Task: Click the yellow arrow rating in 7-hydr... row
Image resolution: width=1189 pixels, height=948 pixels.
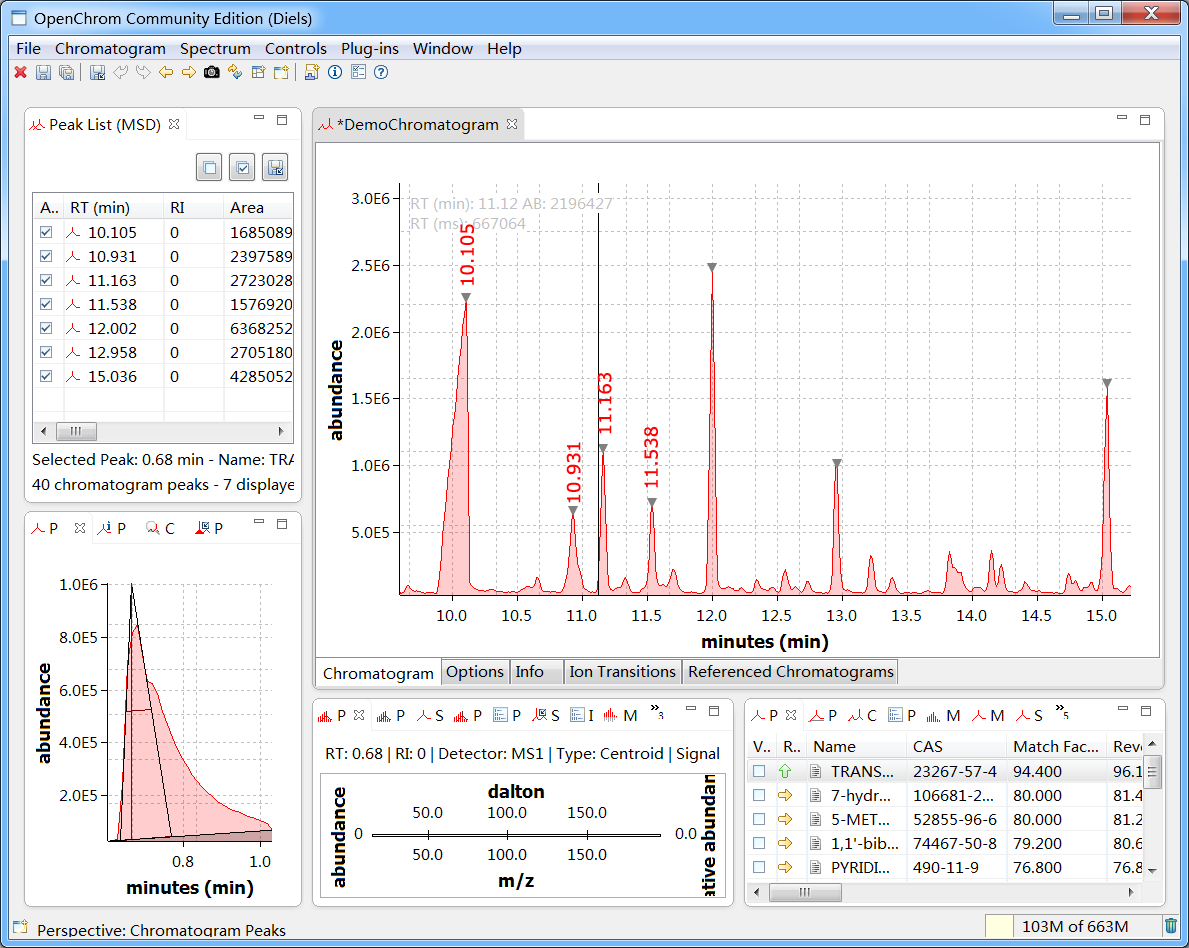Action: click(785, 795)
